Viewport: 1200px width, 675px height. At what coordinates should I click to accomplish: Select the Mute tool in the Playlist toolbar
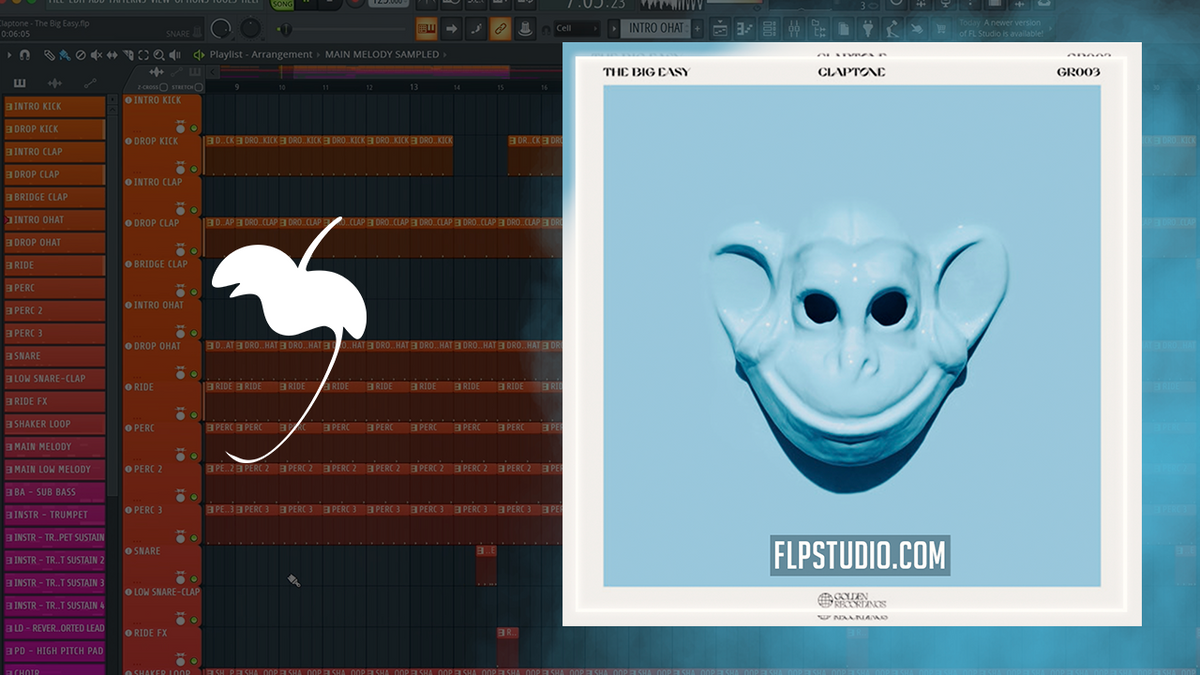click(96, 54)
